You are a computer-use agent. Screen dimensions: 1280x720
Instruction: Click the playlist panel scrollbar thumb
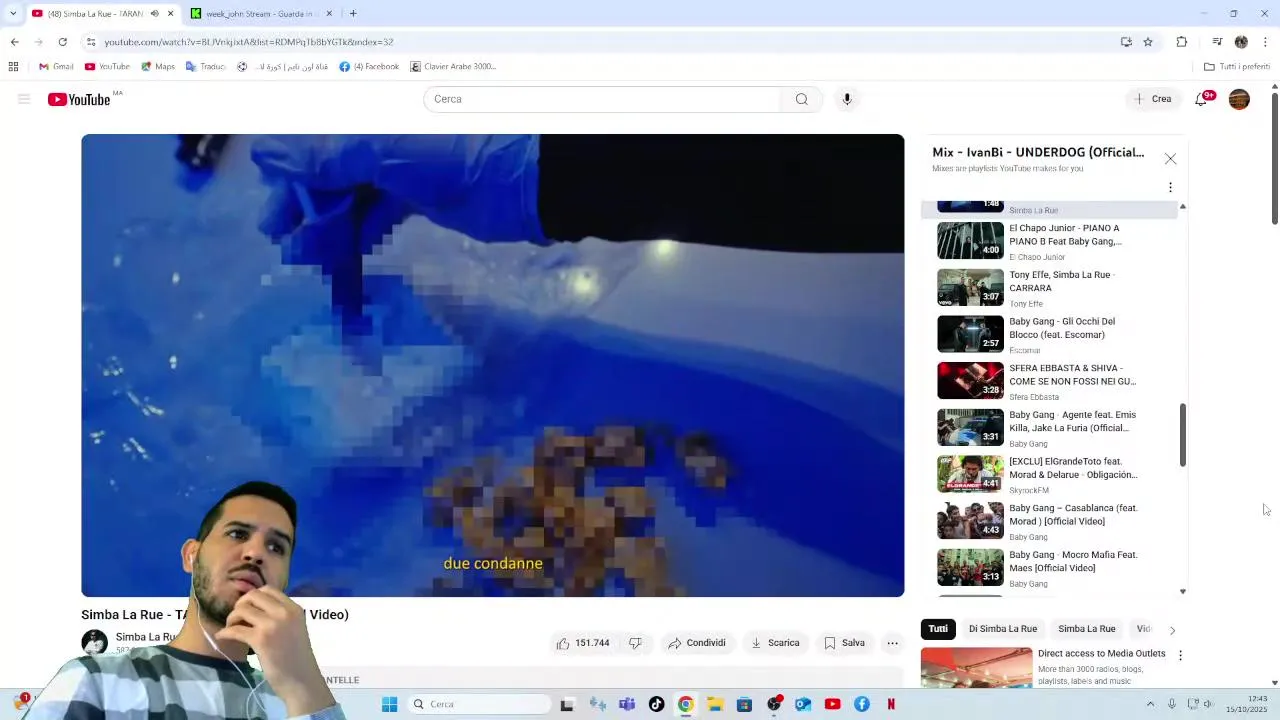click(1182, 435)
